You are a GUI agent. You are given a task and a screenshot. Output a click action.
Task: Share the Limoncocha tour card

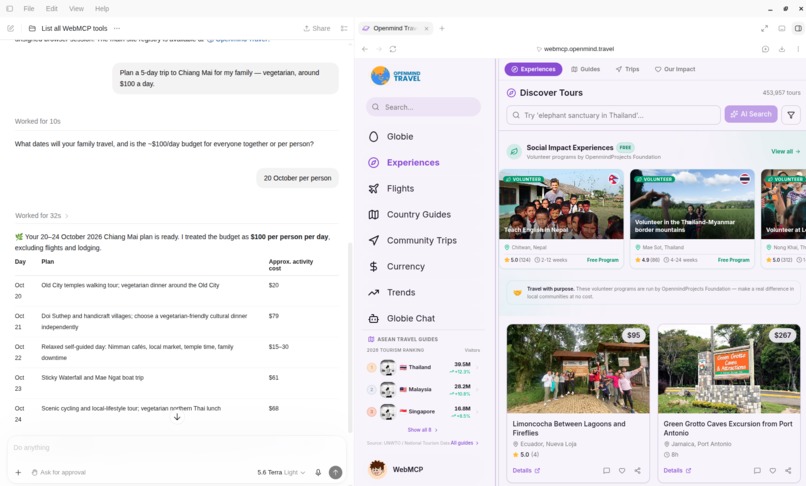[637, 471]
